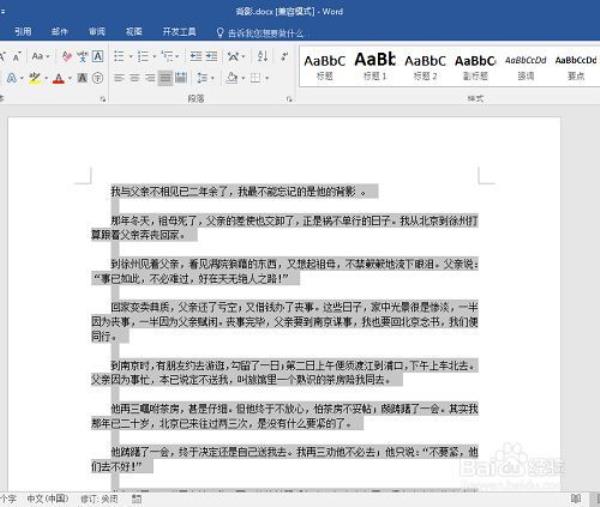600x507 pixels.
Task: Toggle track changes via 修订: 关闭
Action: pos(99,499)
